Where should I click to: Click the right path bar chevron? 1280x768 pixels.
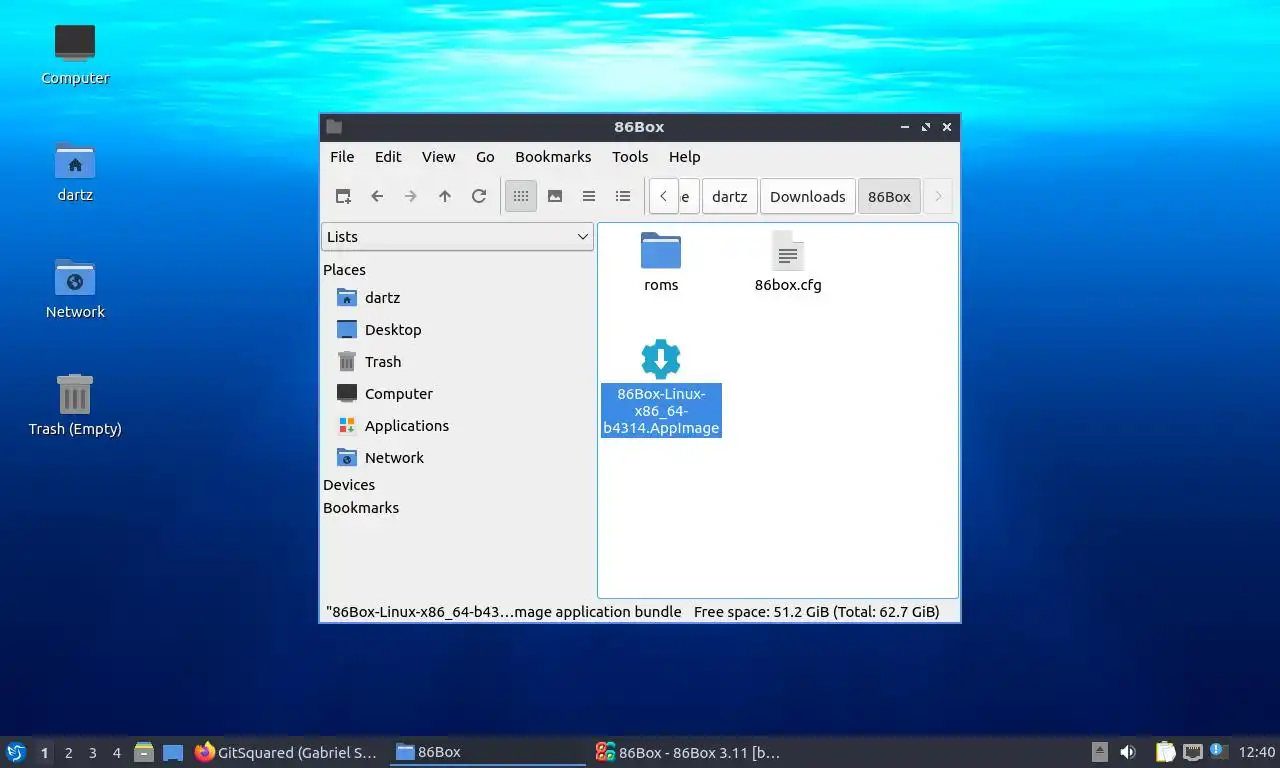click(x=938, y=196)
